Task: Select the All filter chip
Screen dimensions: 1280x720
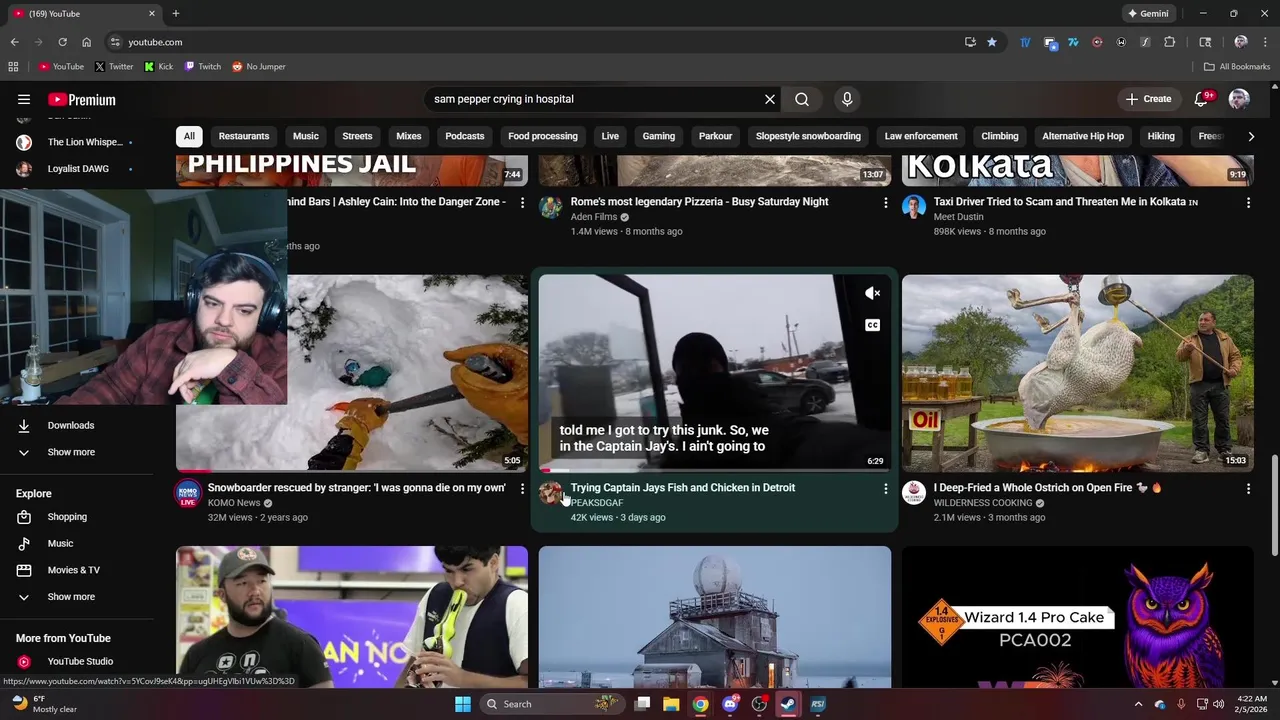Action: point(189,136)
